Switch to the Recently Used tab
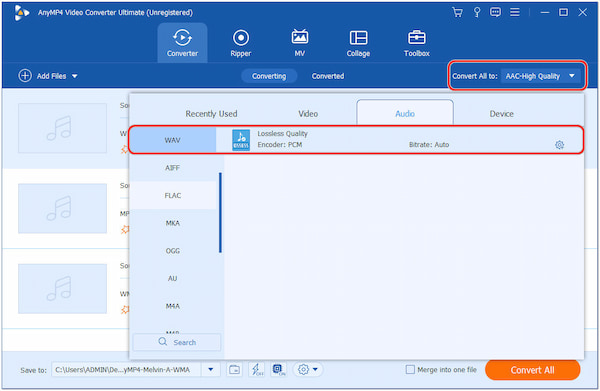 tap(211, 114)
